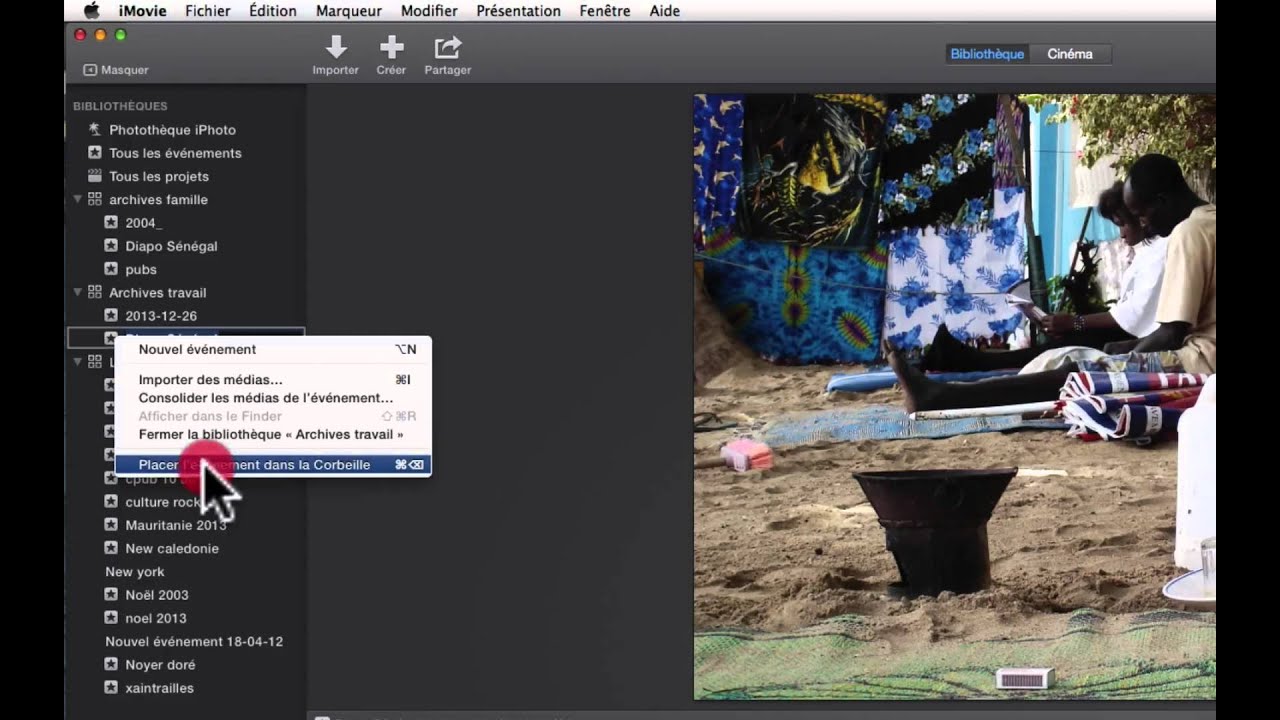Screen dimensions: 1280x720
Task: Hide the sidebar with Masquer
Action: (116, 70)
